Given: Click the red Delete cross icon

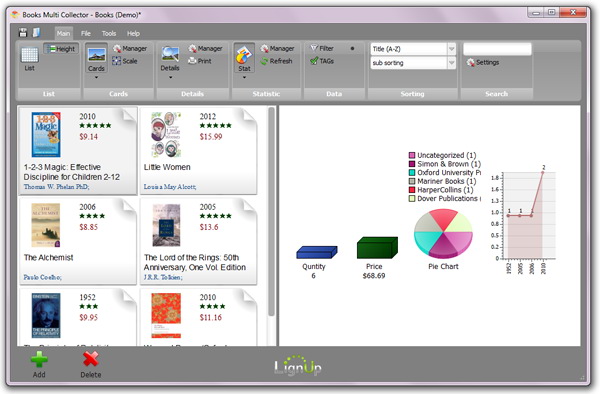Looking at the screenshot, I should click(91, 359).
